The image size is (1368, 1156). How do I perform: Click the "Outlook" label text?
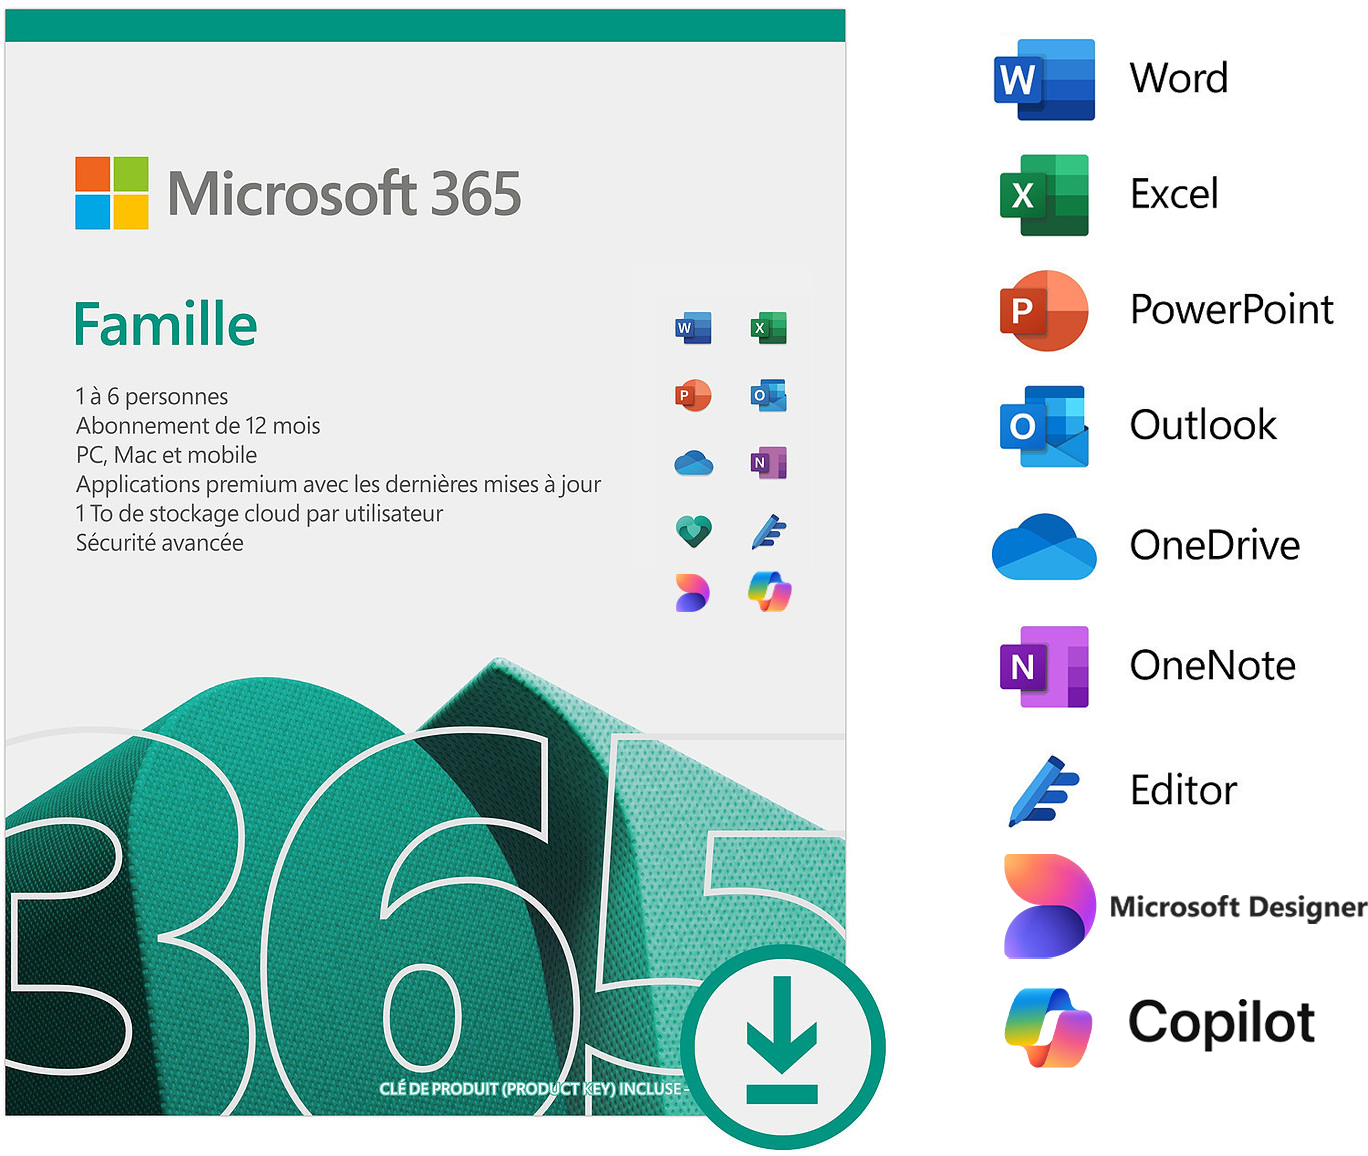click(x=1203, y=425)
